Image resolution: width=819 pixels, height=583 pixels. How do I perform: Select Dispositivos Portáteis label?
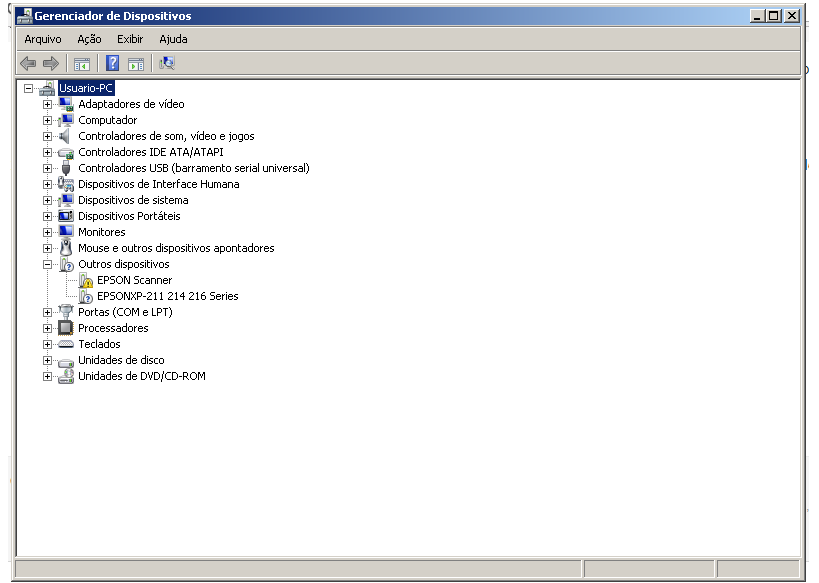coord(129,216)
